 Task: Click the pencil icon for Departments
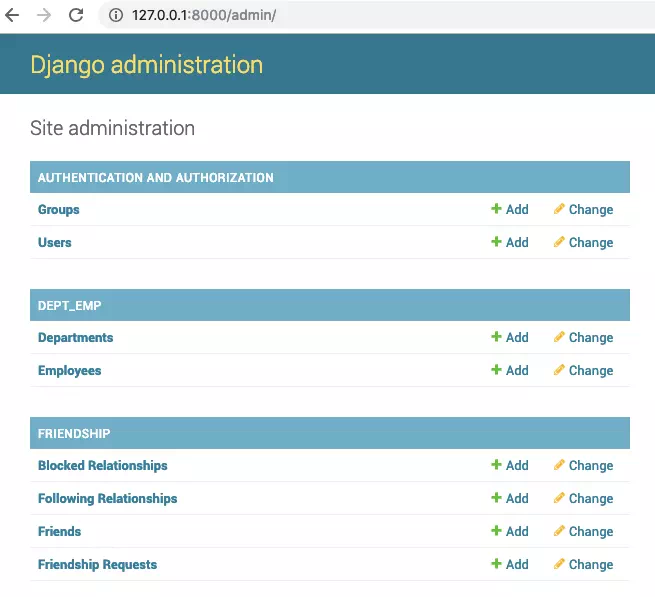559,336
